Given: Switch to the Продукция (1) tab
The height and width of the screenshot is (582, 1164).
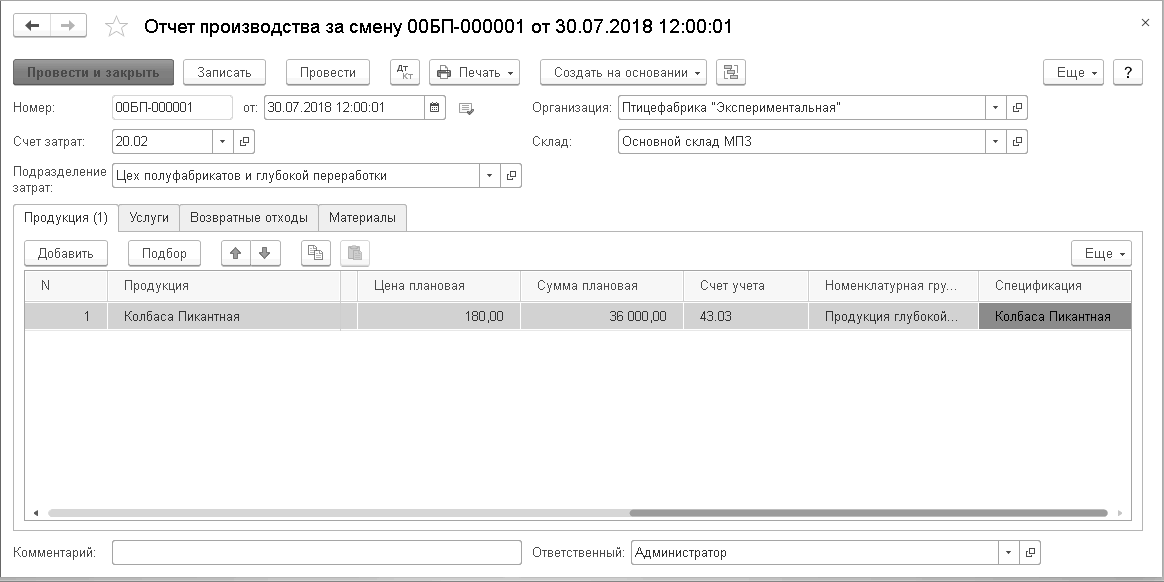Looking at the screenshot, I should click(x=66, y=218).
